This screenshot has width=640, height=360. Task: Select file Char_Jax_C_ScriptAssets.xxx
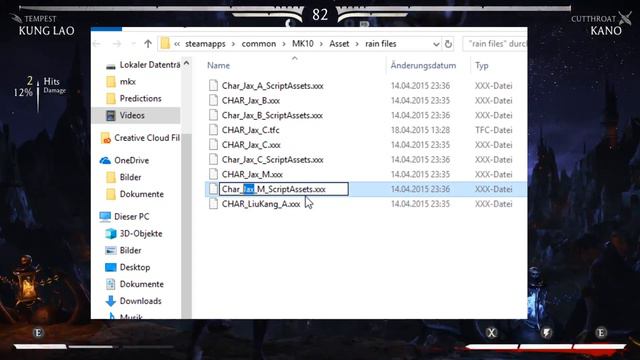272,159
